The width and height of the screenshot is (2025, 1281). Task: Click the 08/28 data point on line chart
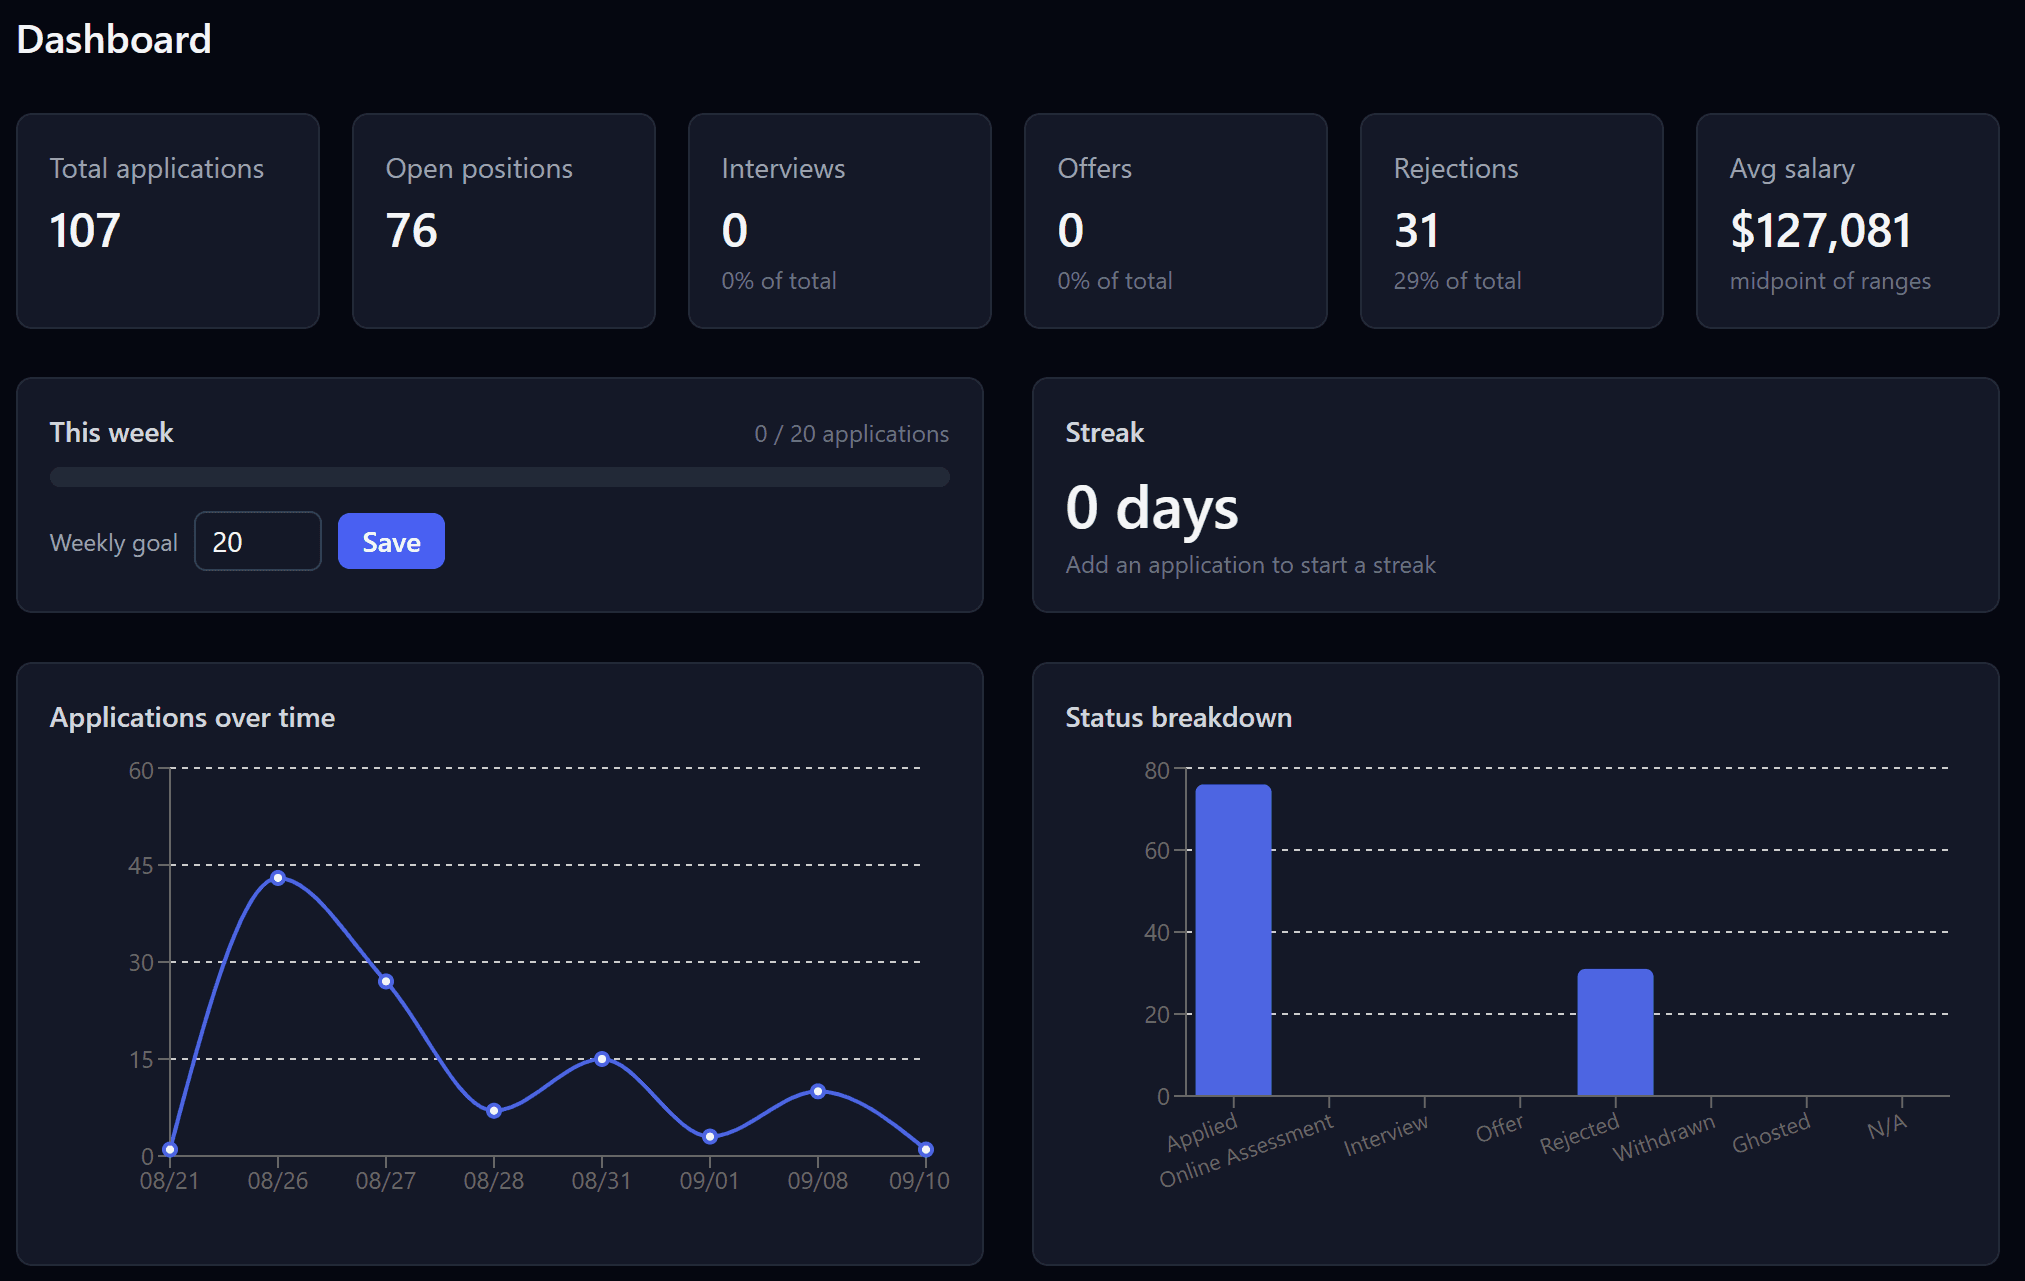[x=494, y=1110]
